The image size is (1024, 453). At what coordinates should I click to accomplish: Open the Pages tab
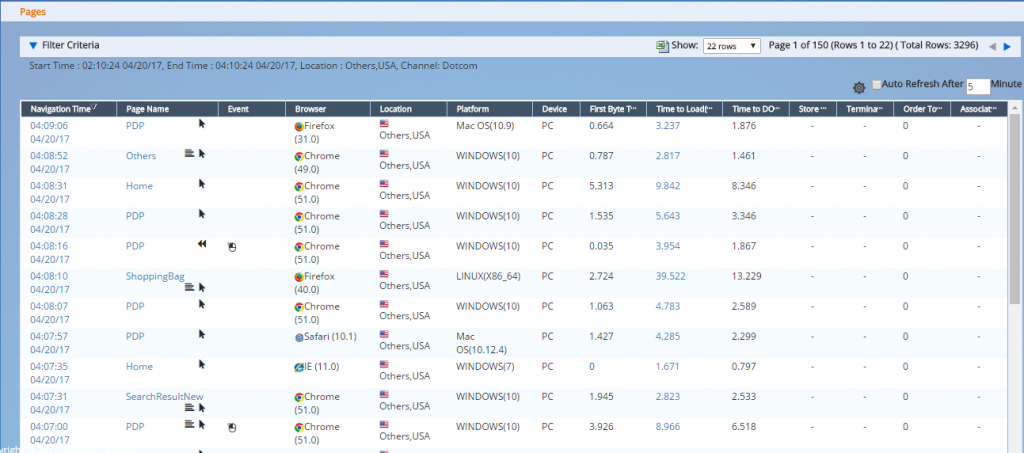click(x=33, y=12)
